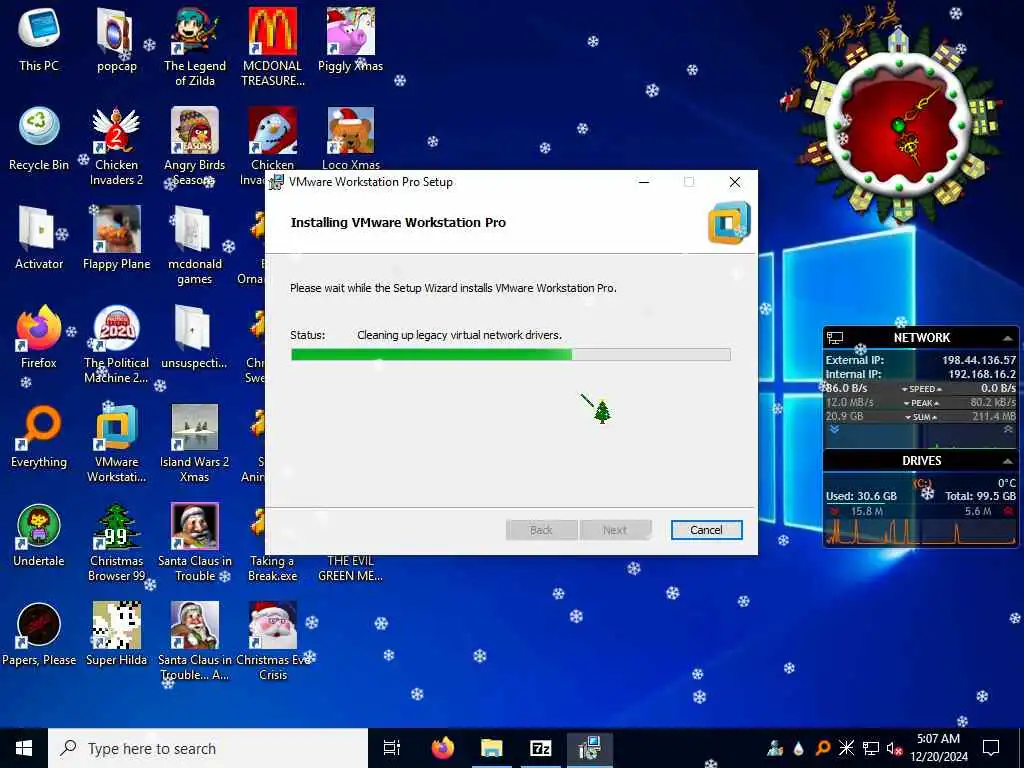Screen dimensions: 1024x768
Task: Minimize the VMware setup window
Action: tap(644, 182)
